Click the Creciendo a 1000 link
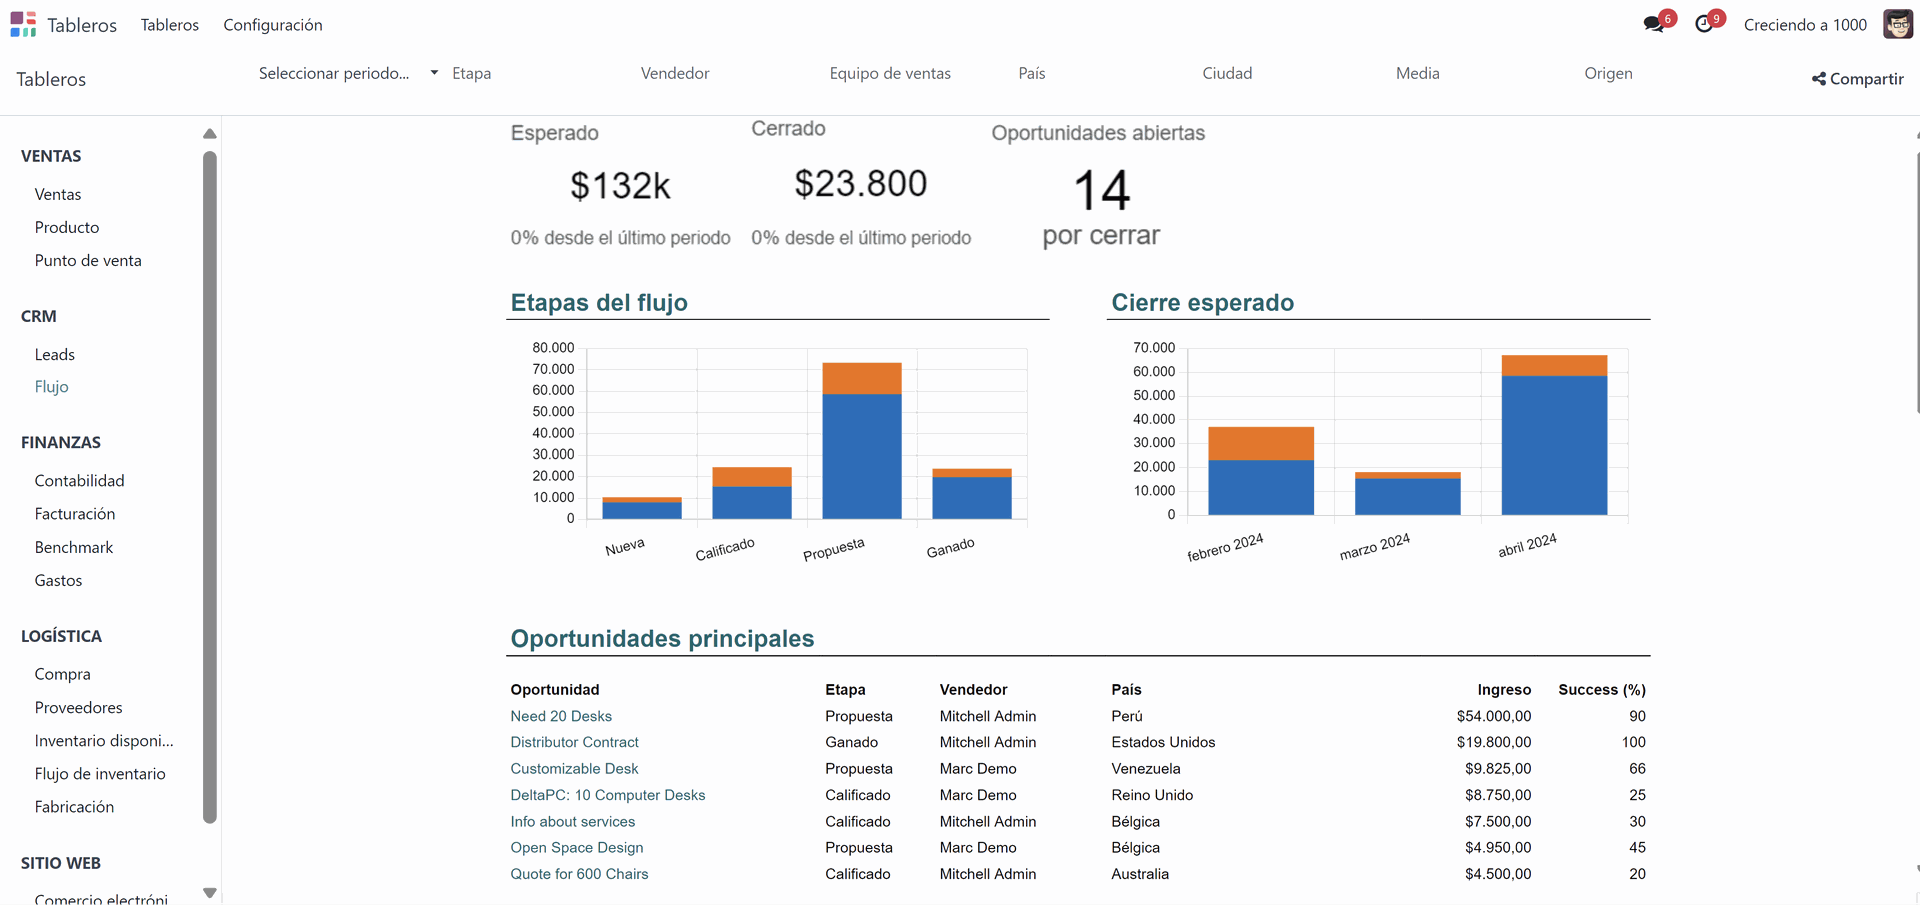Viewport: 1920px width, 905px height. [1806, 24]
